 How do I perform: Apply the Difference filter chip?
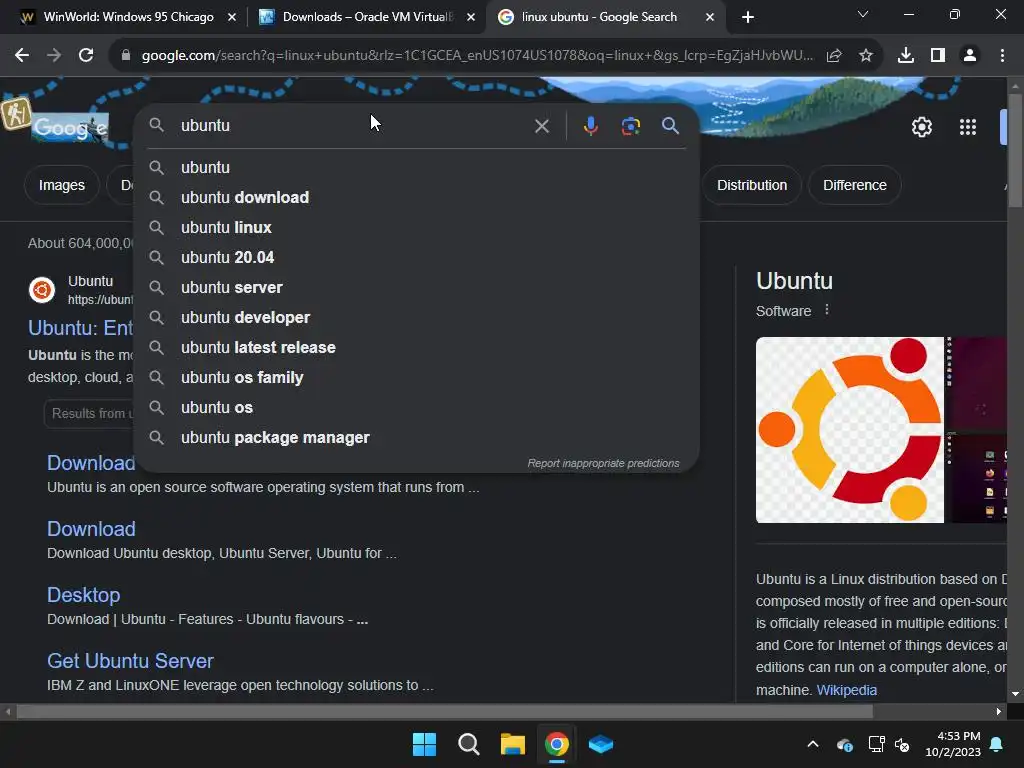click(x=854, y=185)
